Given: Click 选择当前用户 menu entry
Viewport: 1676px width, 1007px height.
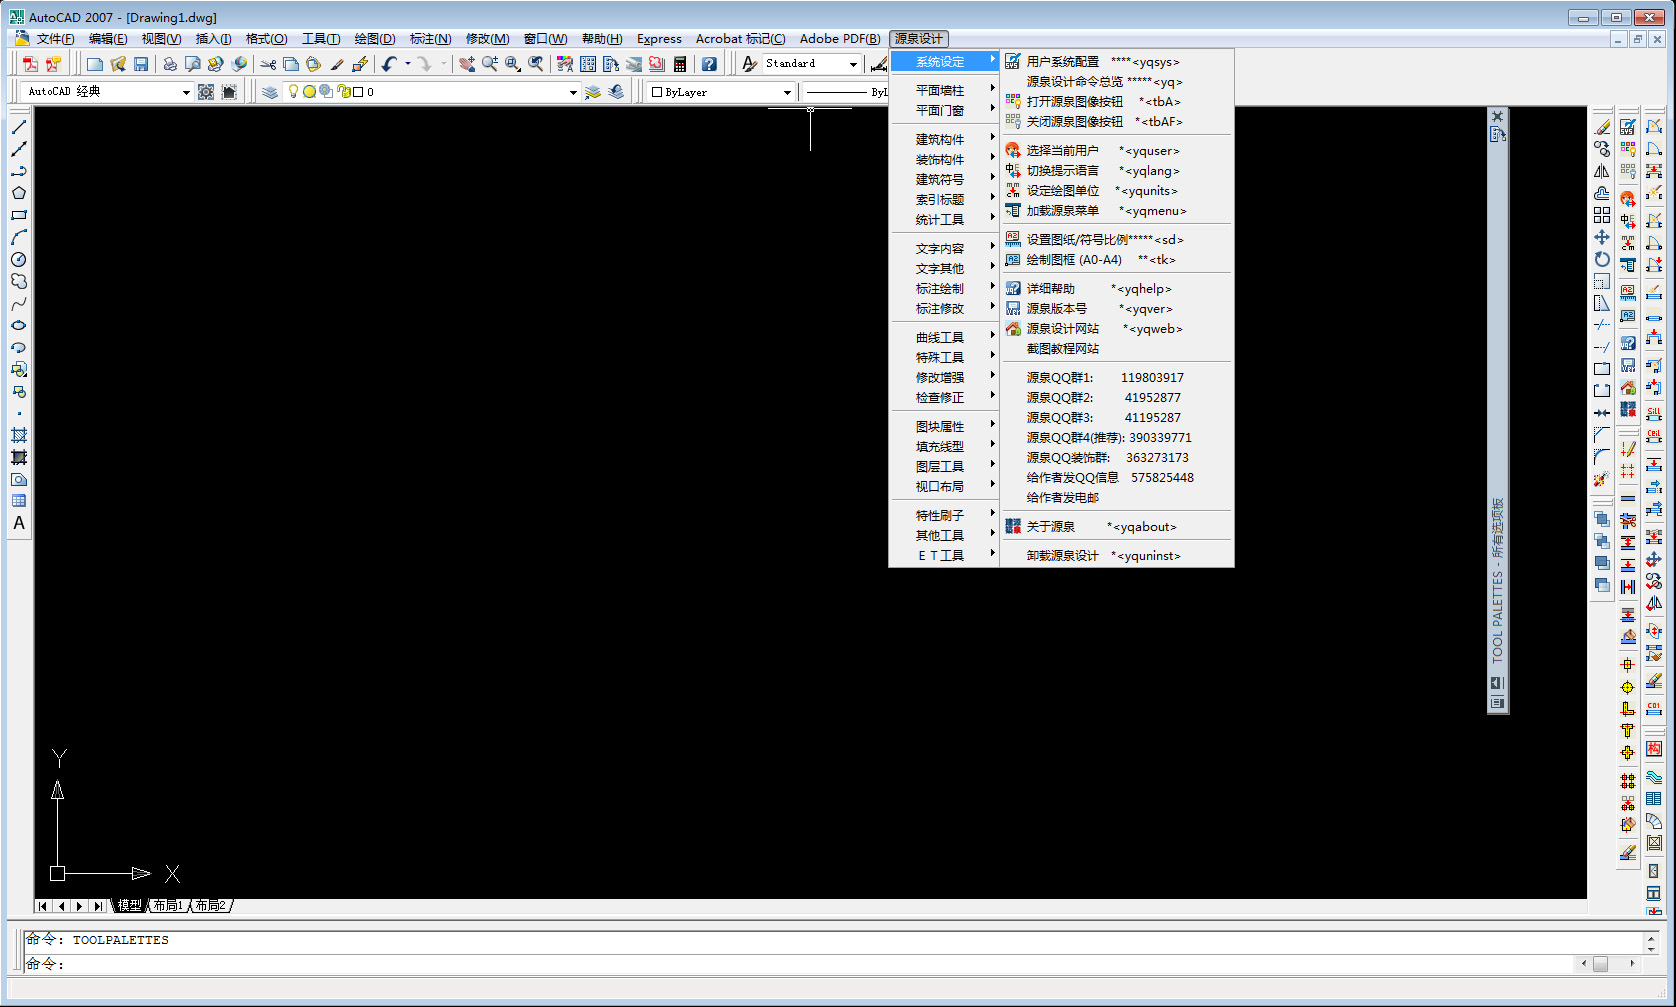Looking at the screenshot, I should [1117, 150].
